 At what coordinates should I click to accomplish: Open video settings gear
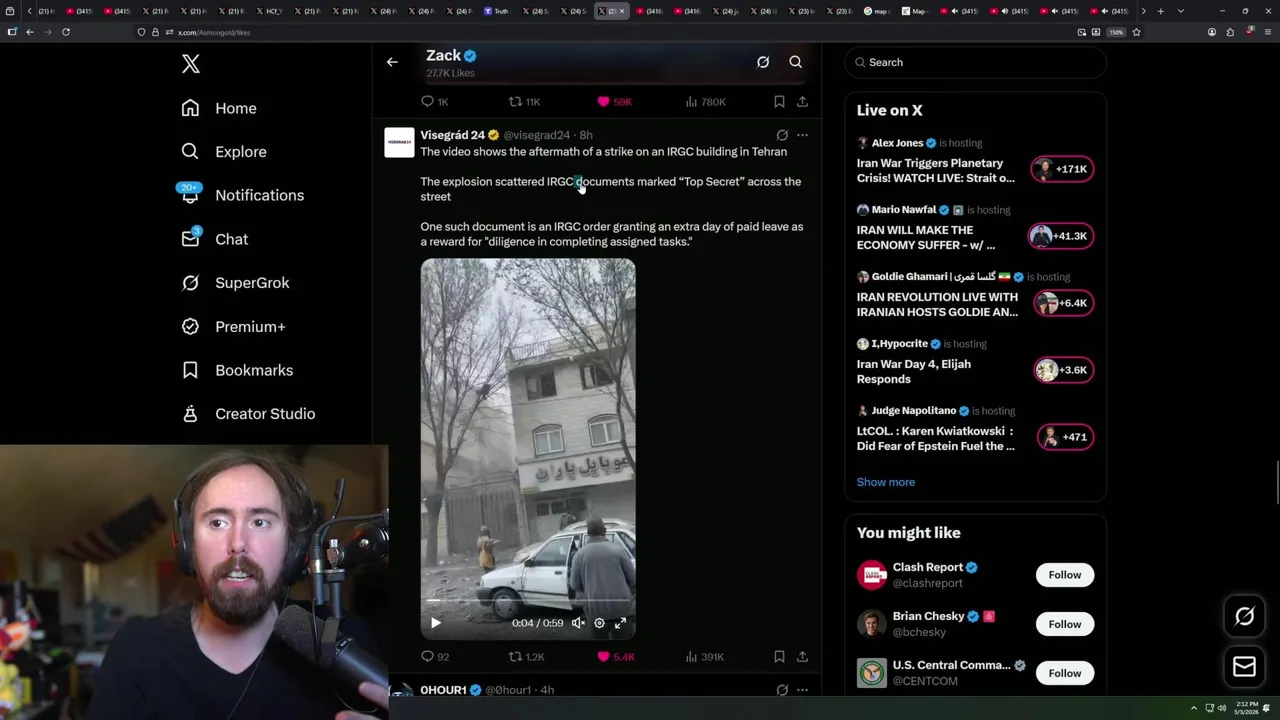tap(599, 623)
